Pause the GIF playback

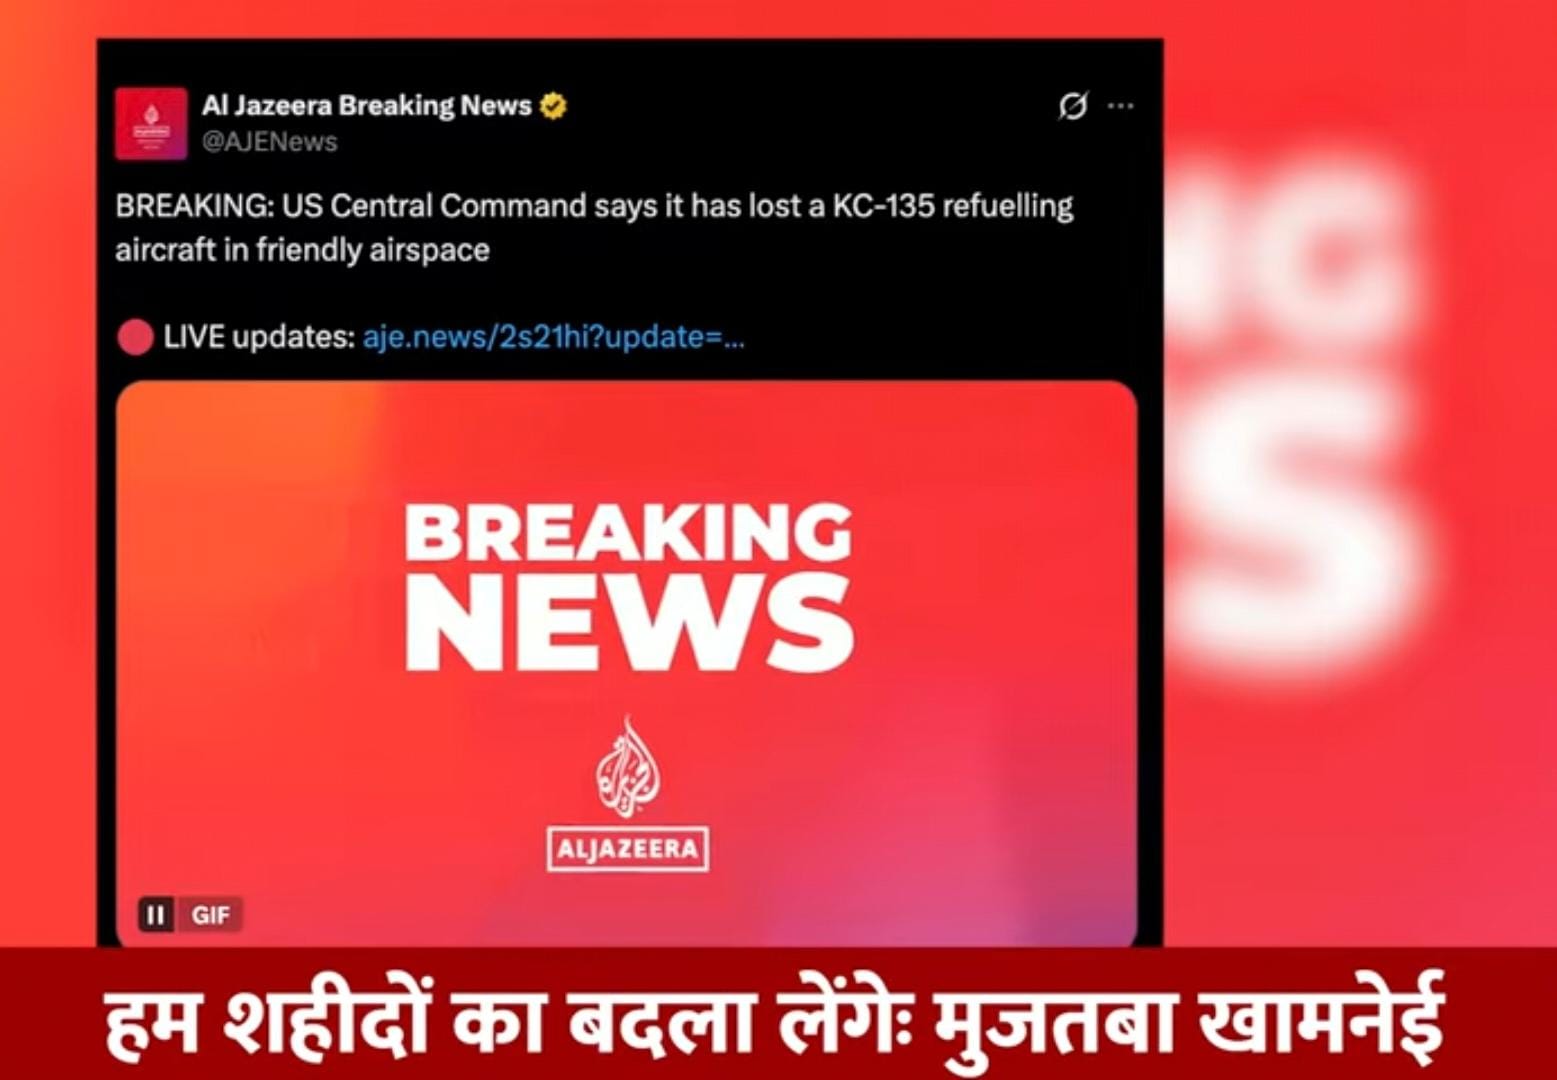pos(156,915)
